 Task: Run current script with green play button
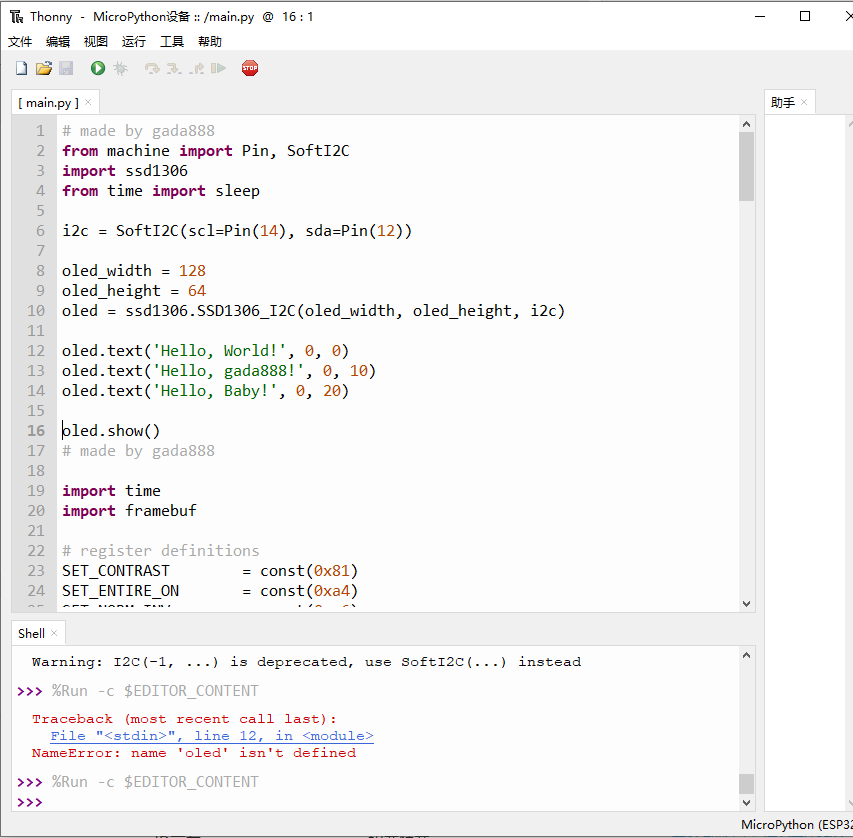tap(98, 68)
